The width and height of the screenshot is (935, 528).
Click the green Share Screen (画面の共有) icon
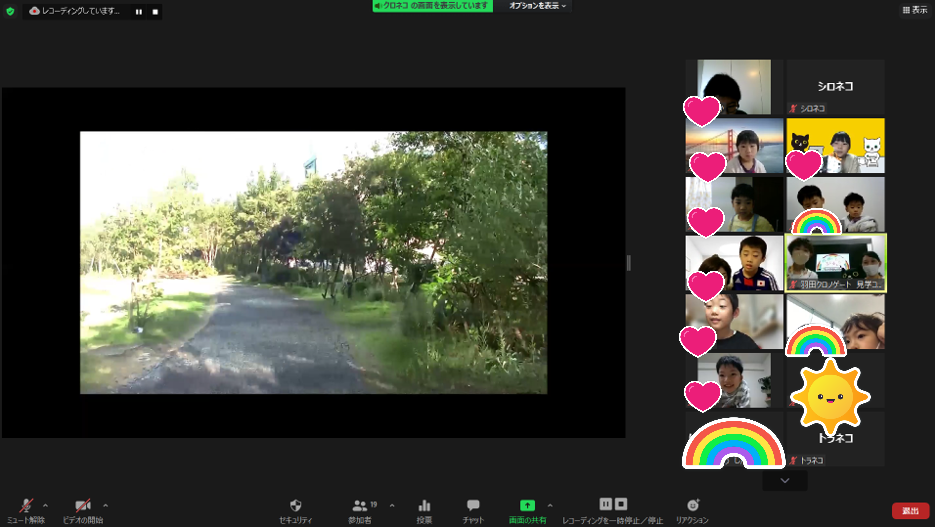point(527,506)
